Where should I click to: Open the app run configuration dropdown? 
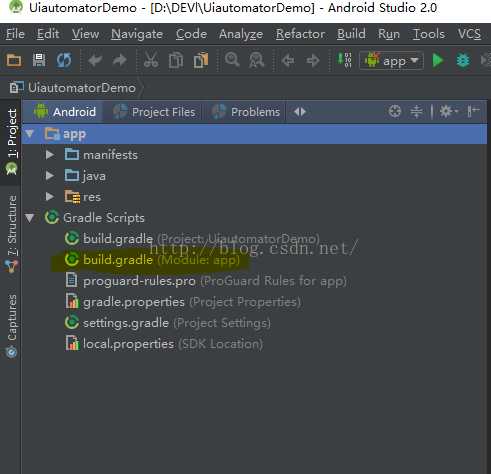(x=391, y=61)
